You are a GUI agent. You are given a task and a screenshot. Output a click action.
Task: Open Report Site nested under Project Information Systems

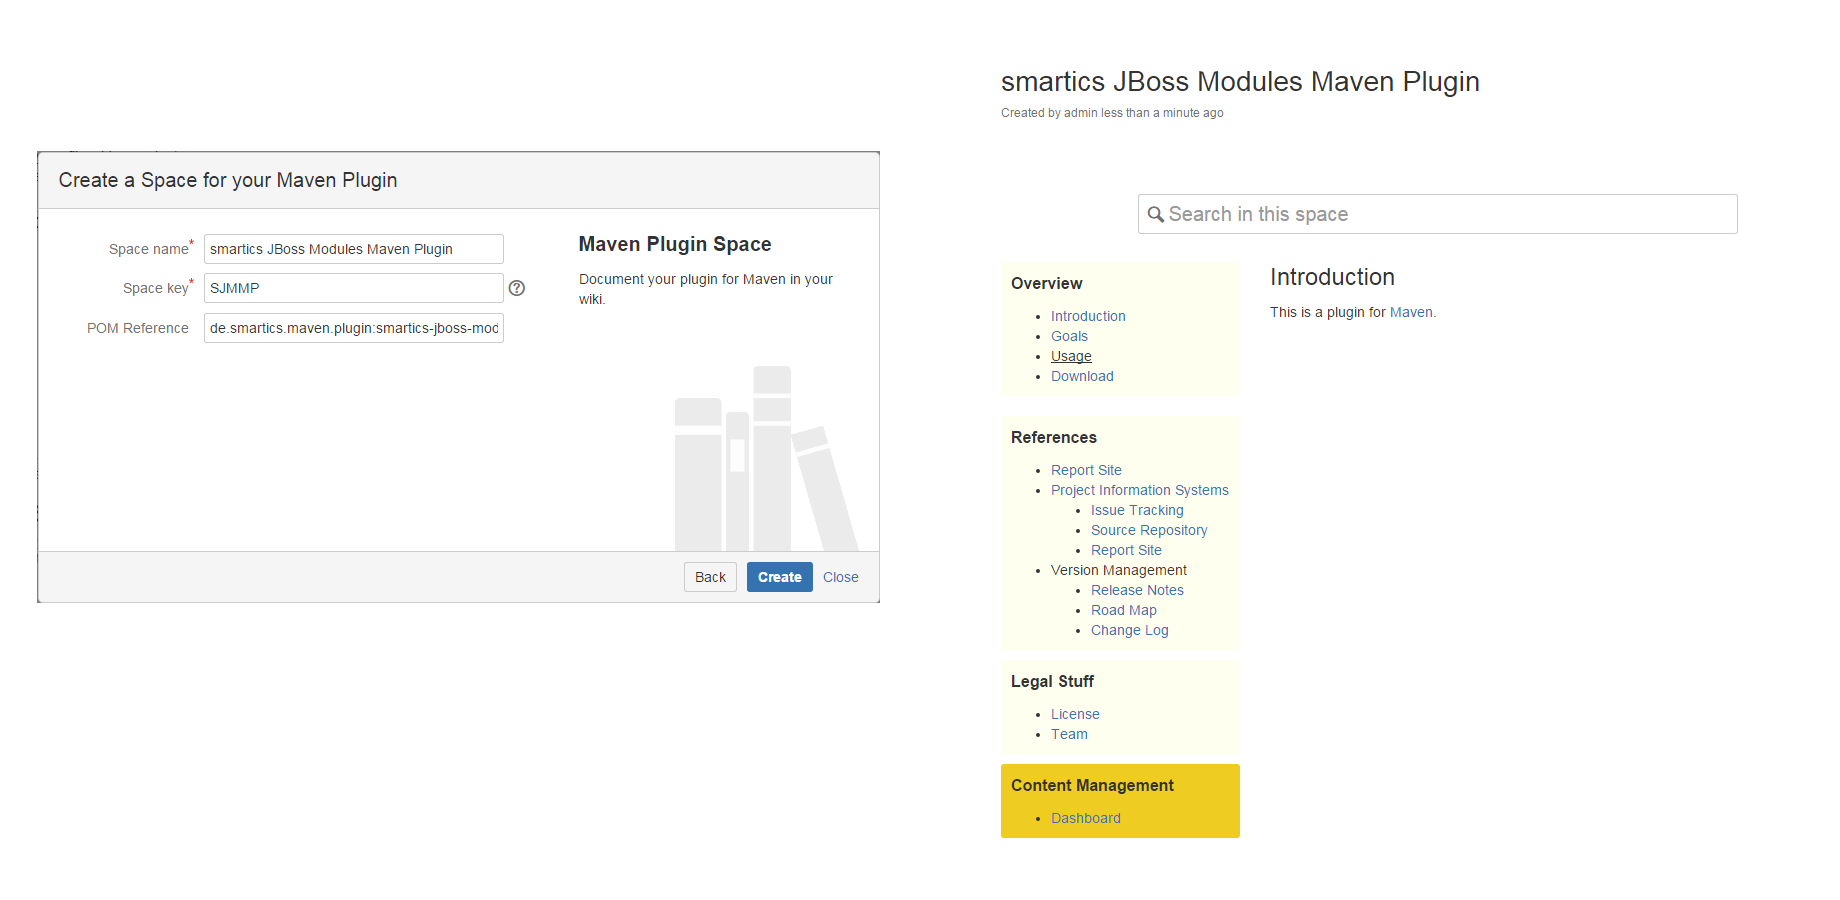click(x=1126, y=550)
